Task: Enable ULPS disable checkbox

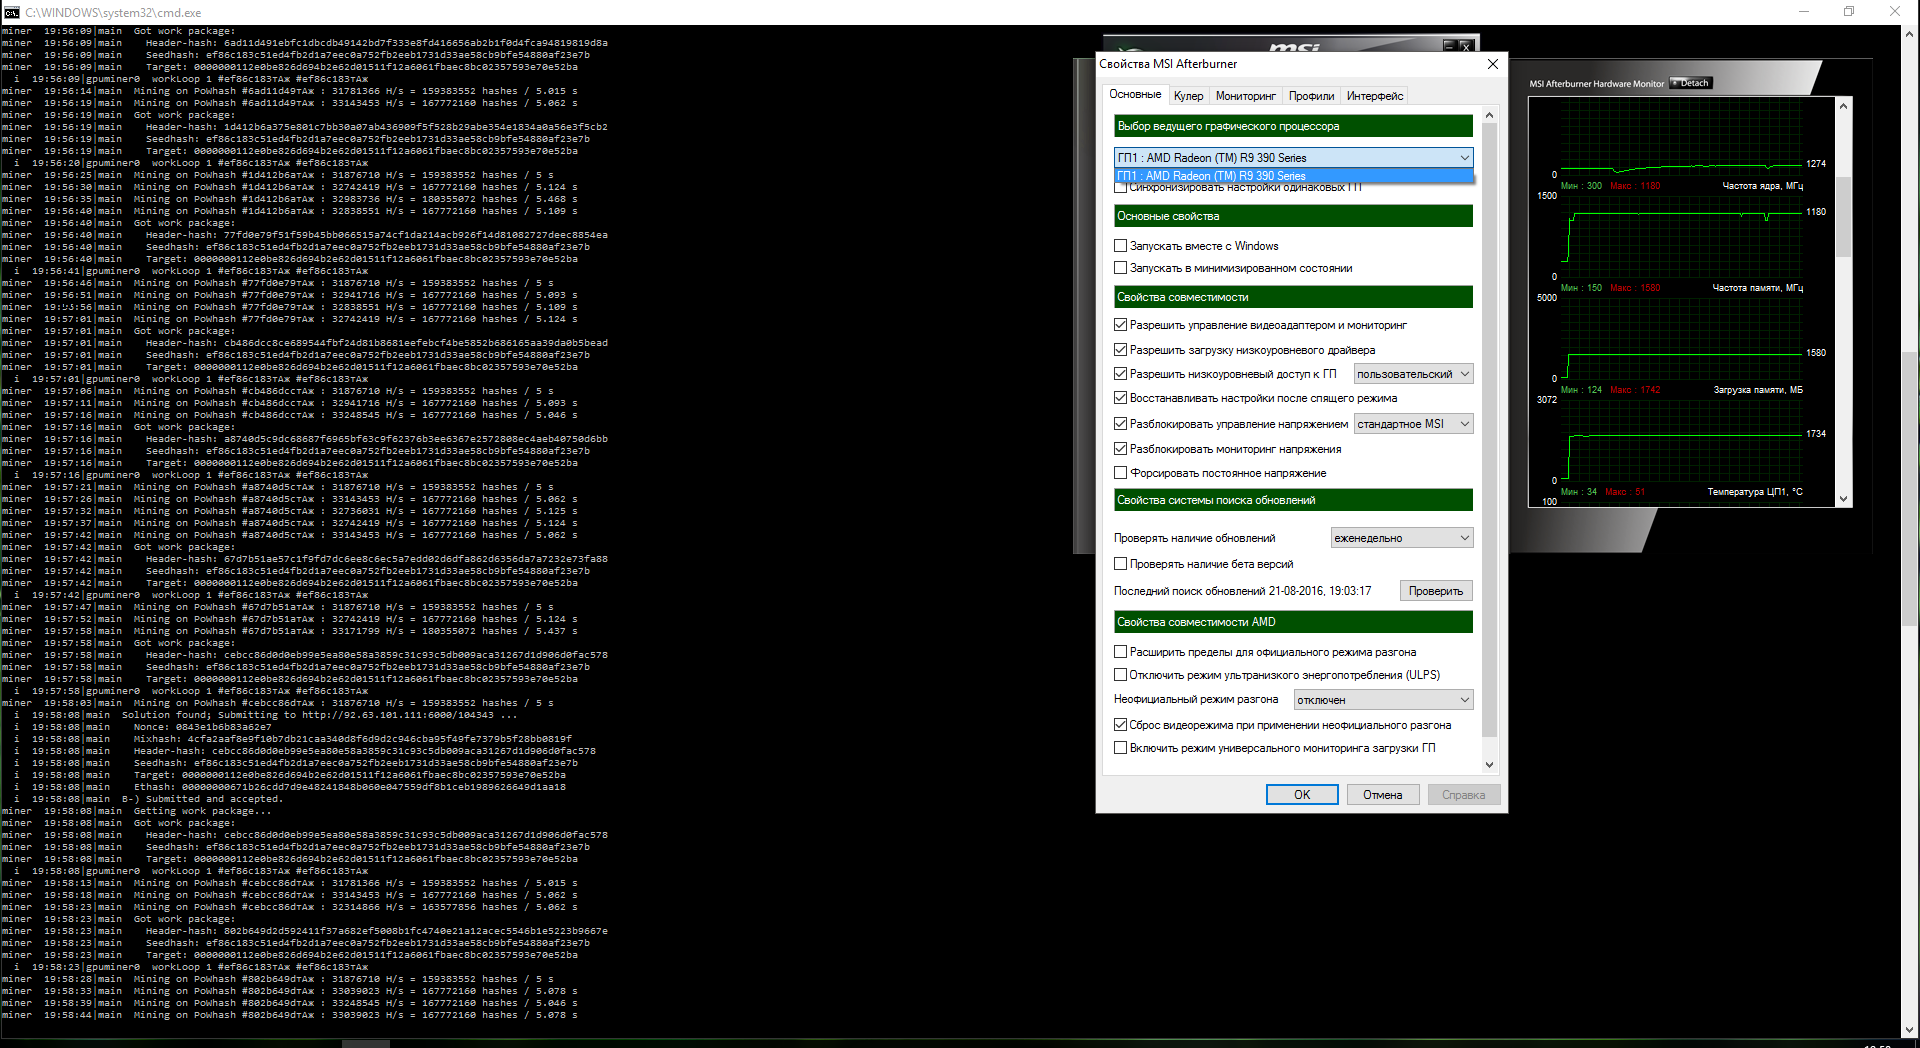Action: point(1121,675)
